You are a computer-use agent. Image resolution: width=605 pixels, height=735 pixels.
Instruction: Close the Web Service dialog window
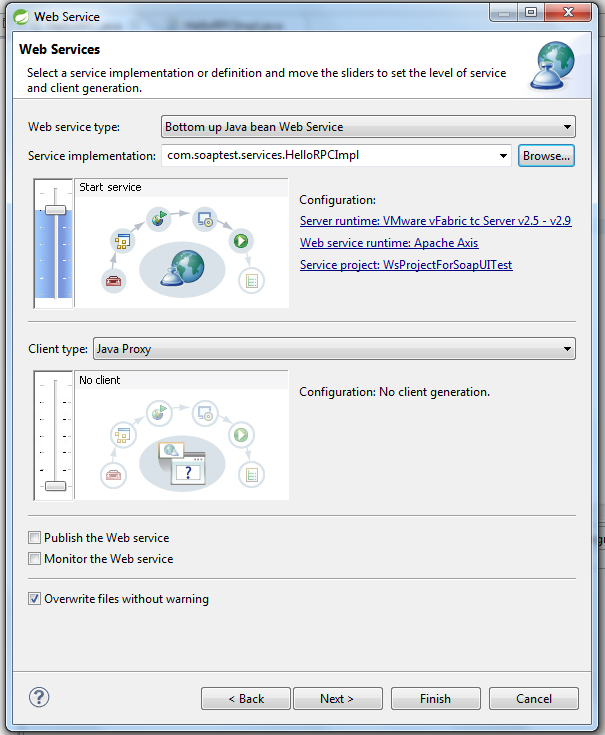click(568, 12)
